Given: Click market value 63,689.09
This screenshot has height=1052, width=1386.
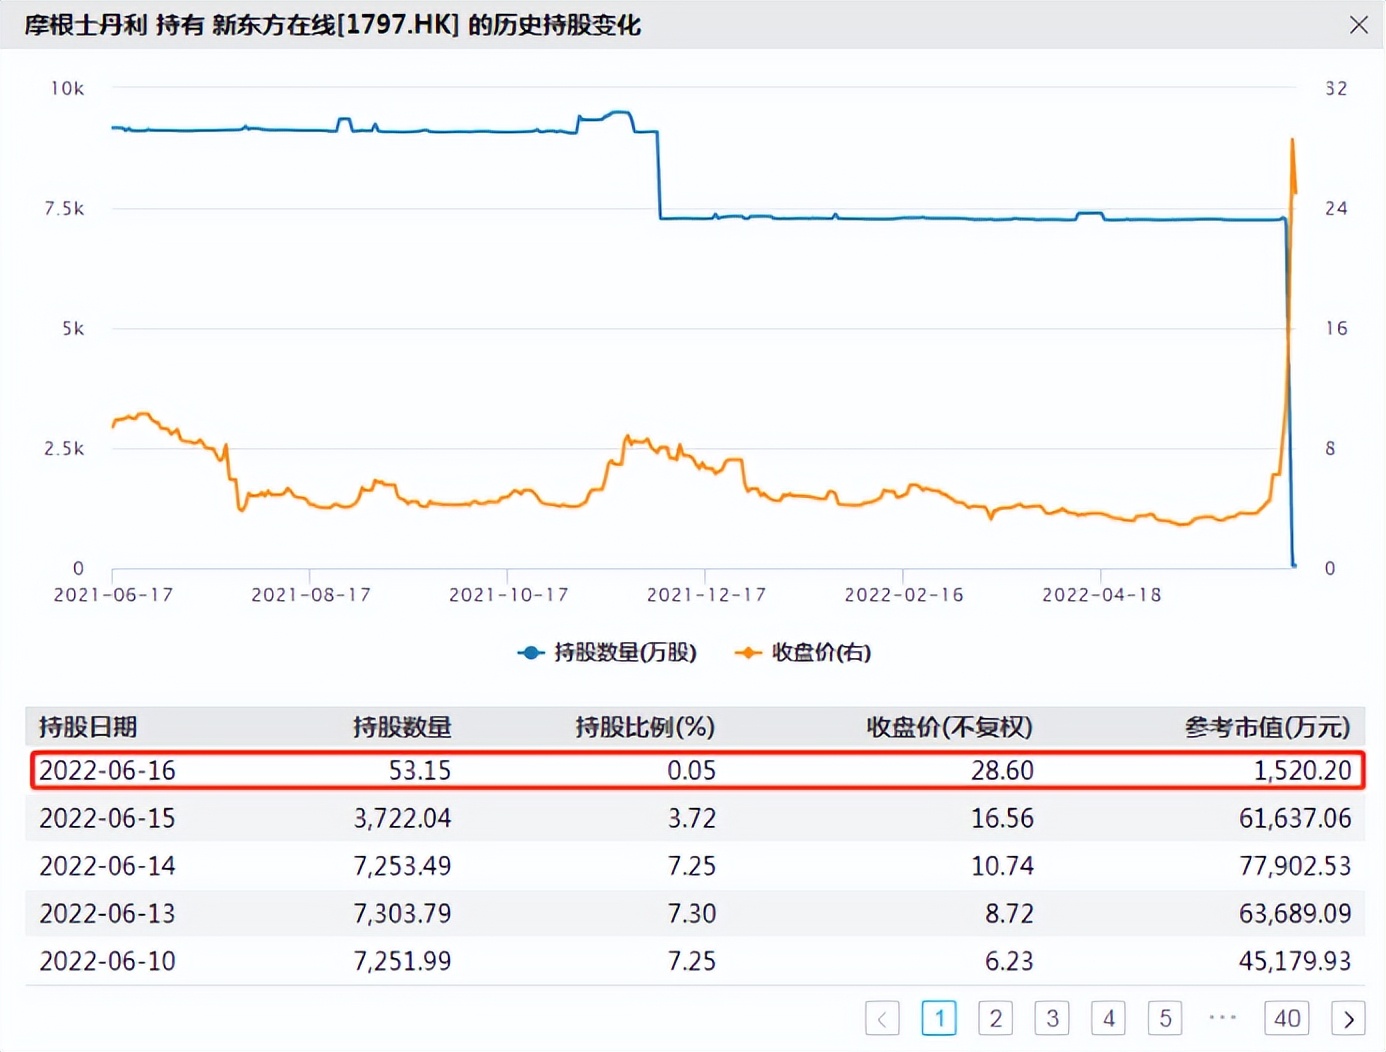Looking at the screenshot, I should (1295, 913).
